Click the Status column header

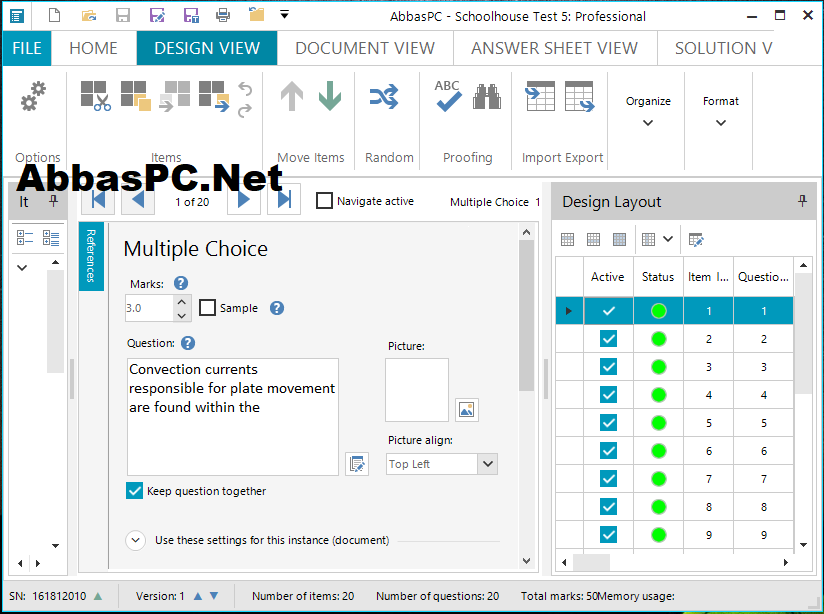658,277
